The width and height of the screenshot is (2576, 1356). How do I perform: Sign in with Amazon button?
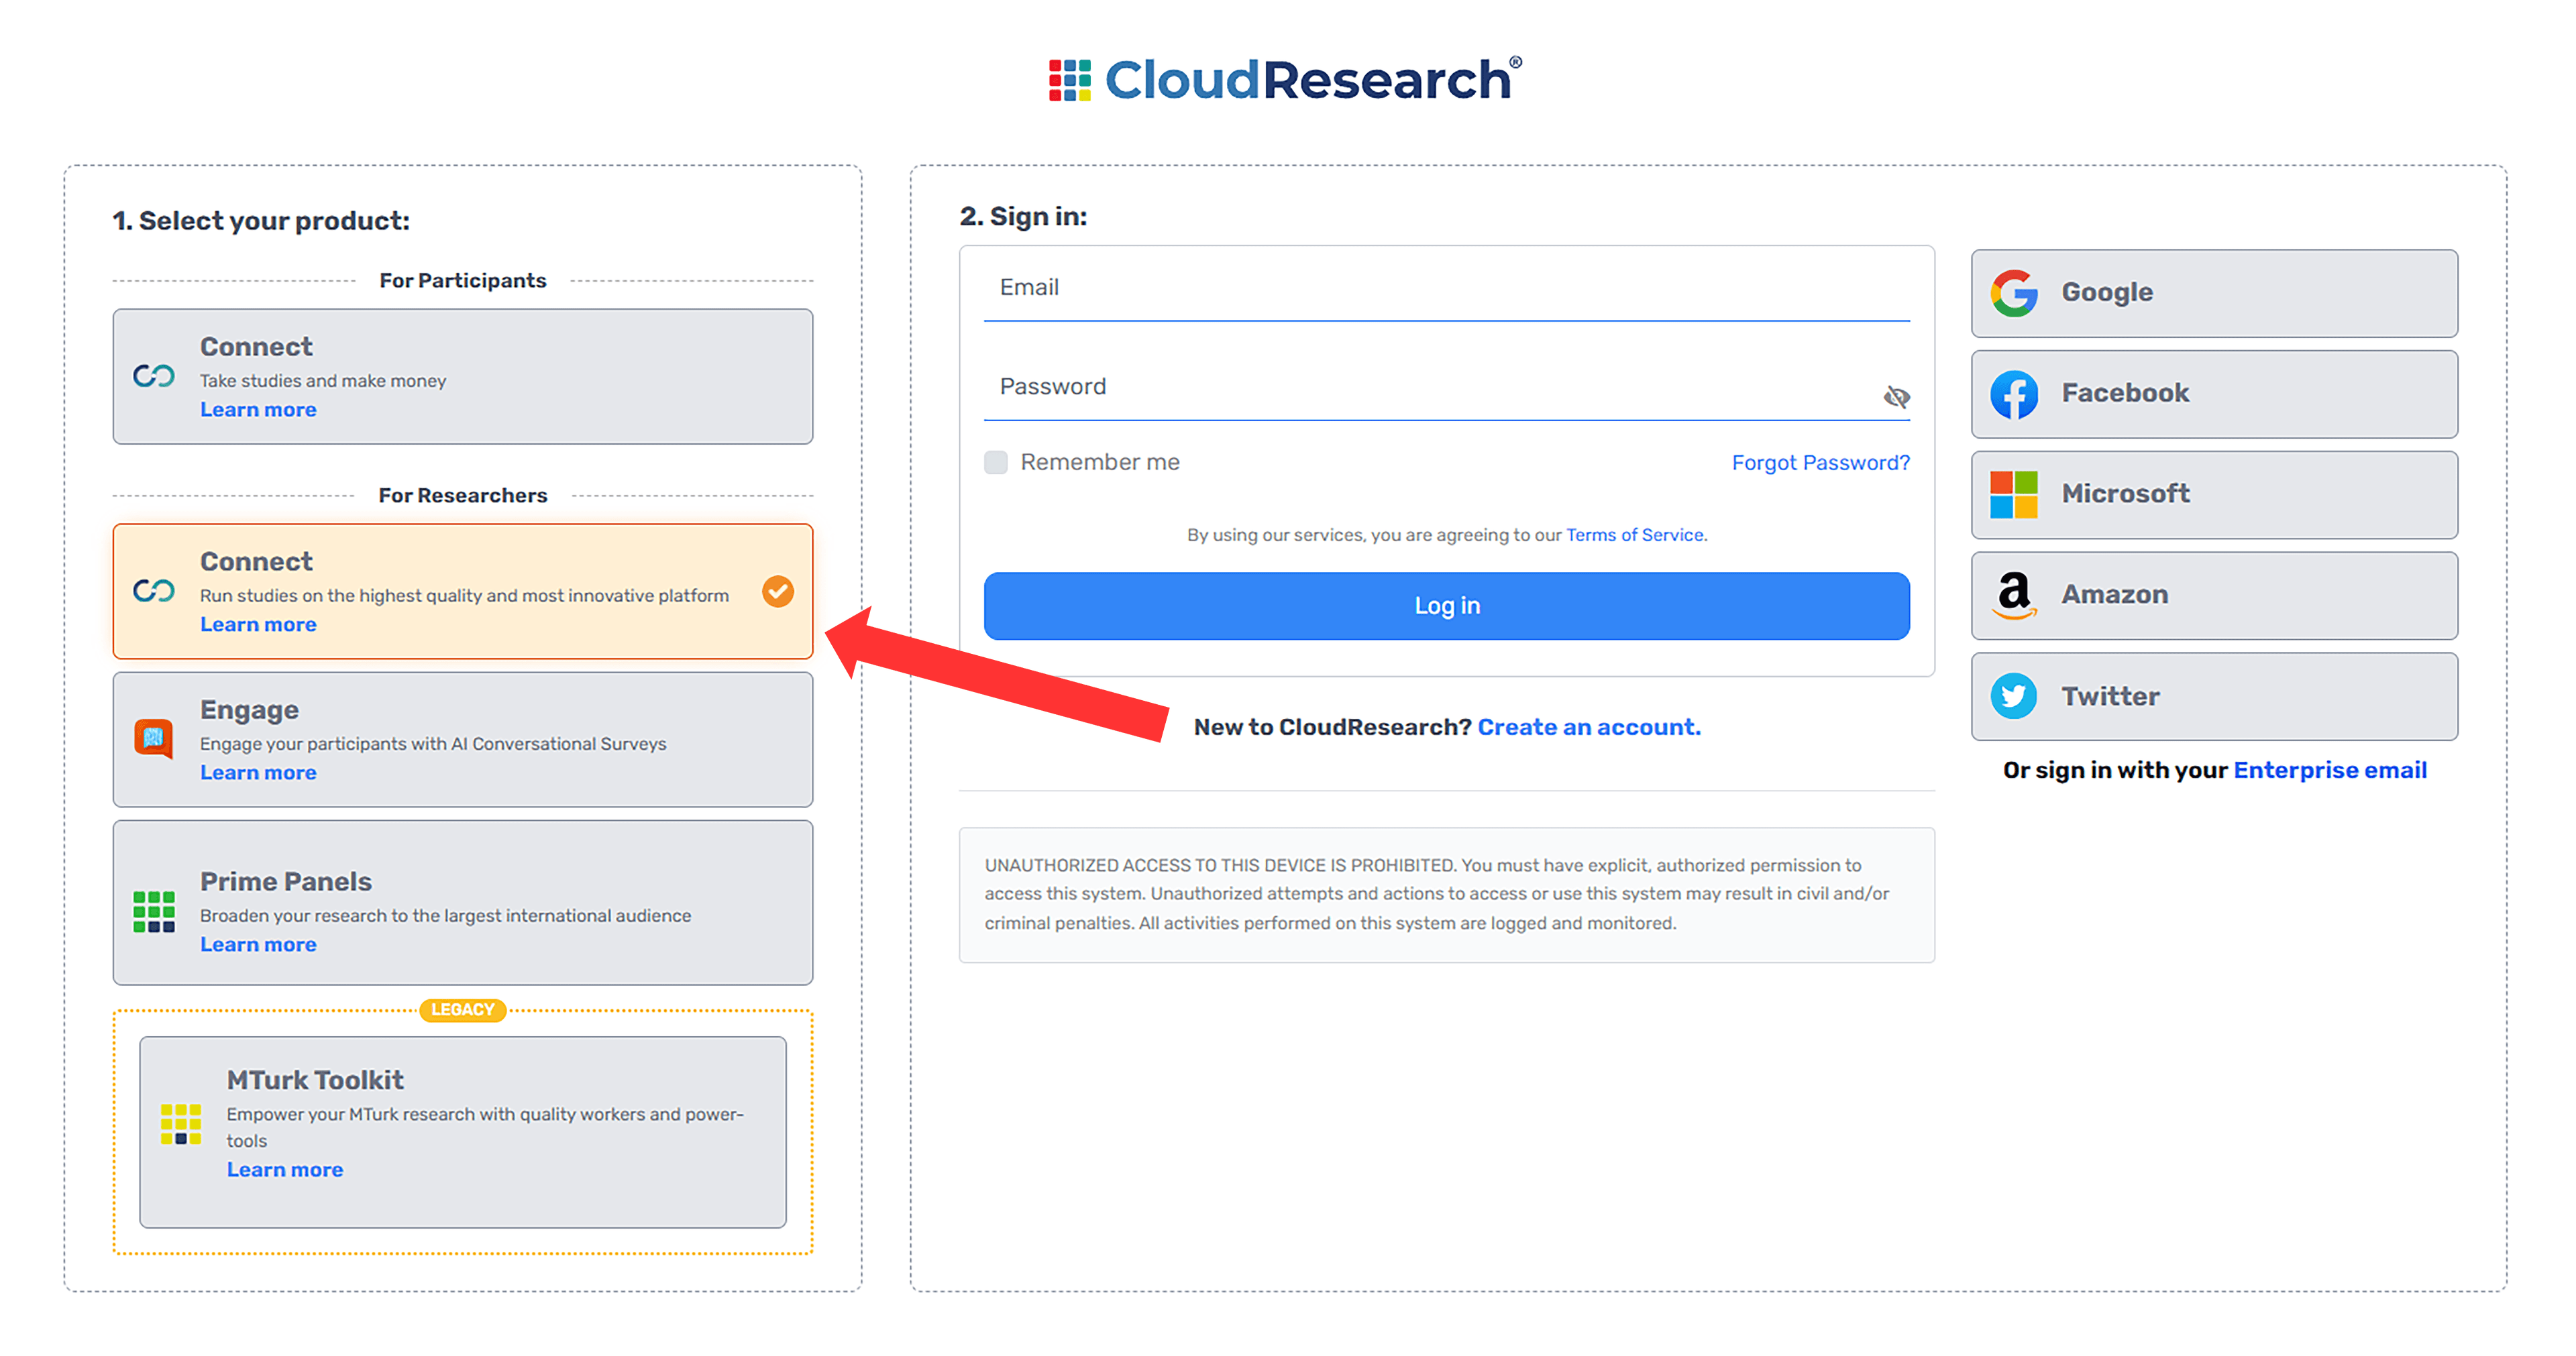pos(2215,596)
